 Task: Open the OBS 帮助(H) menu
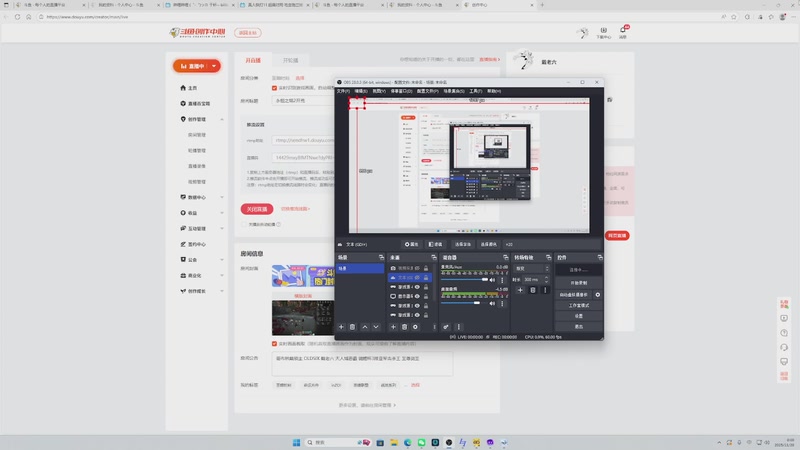[x=494, y=91]
